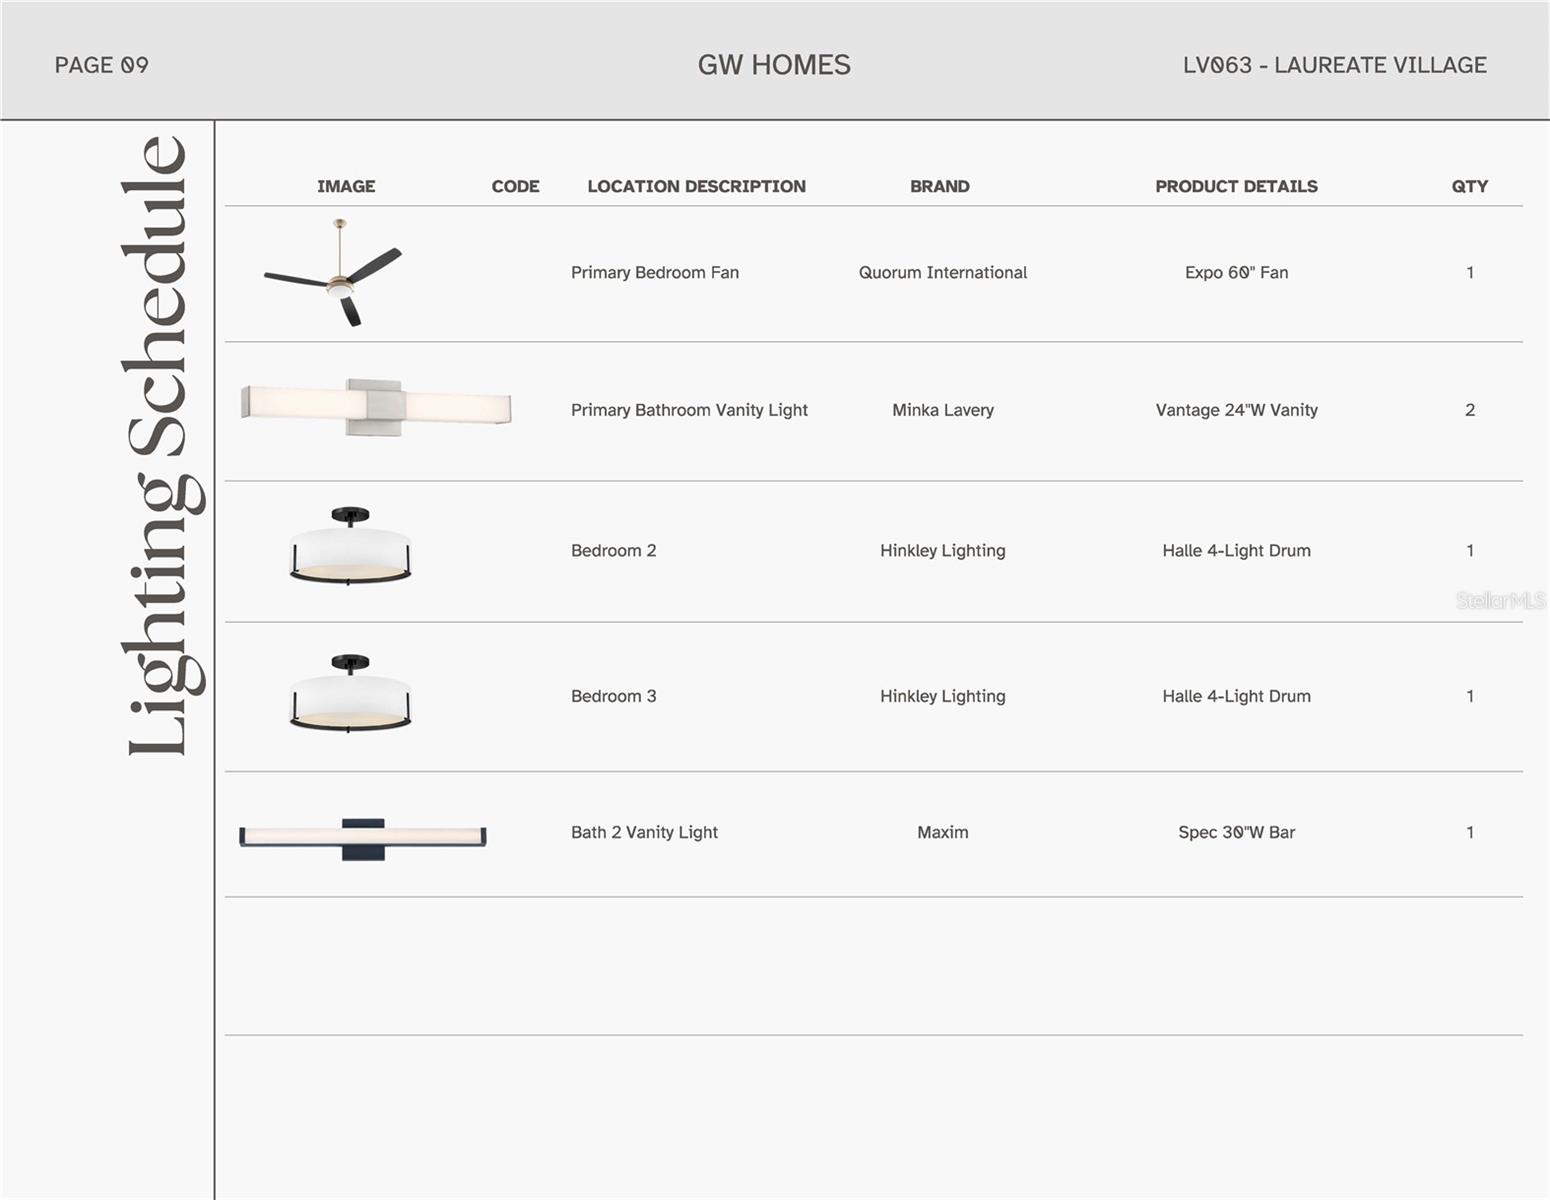1550x1200 pixels.
Task: Click the Maxim bar light image
Action: pyautogui.click(x=362, y=837)
